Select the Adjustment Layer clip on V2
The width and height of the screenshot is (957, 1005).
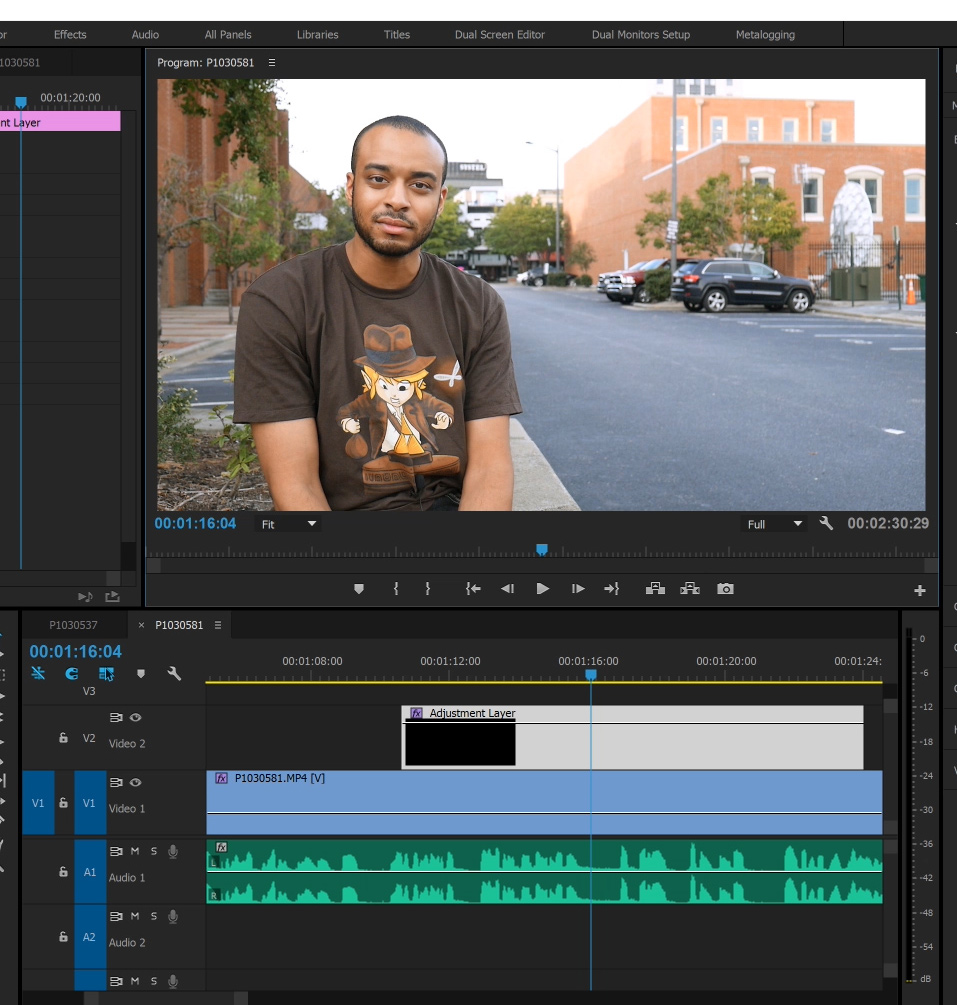point(632,737)
